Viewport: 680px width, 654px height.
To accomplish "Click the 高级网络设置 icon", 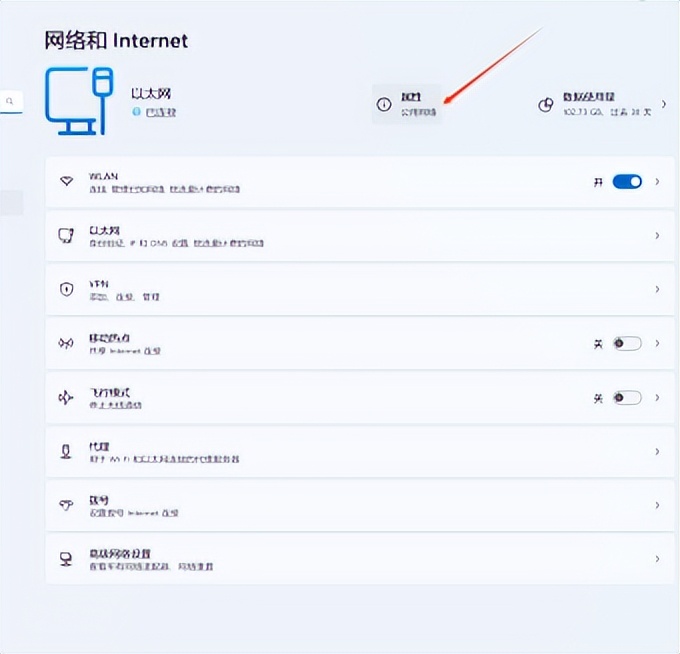I will point(67,559).
